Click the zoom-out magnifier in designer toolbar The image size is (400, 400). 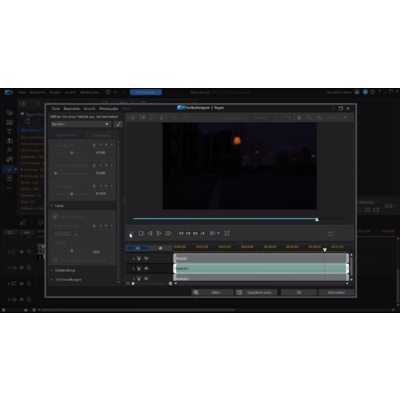point(309,117)
